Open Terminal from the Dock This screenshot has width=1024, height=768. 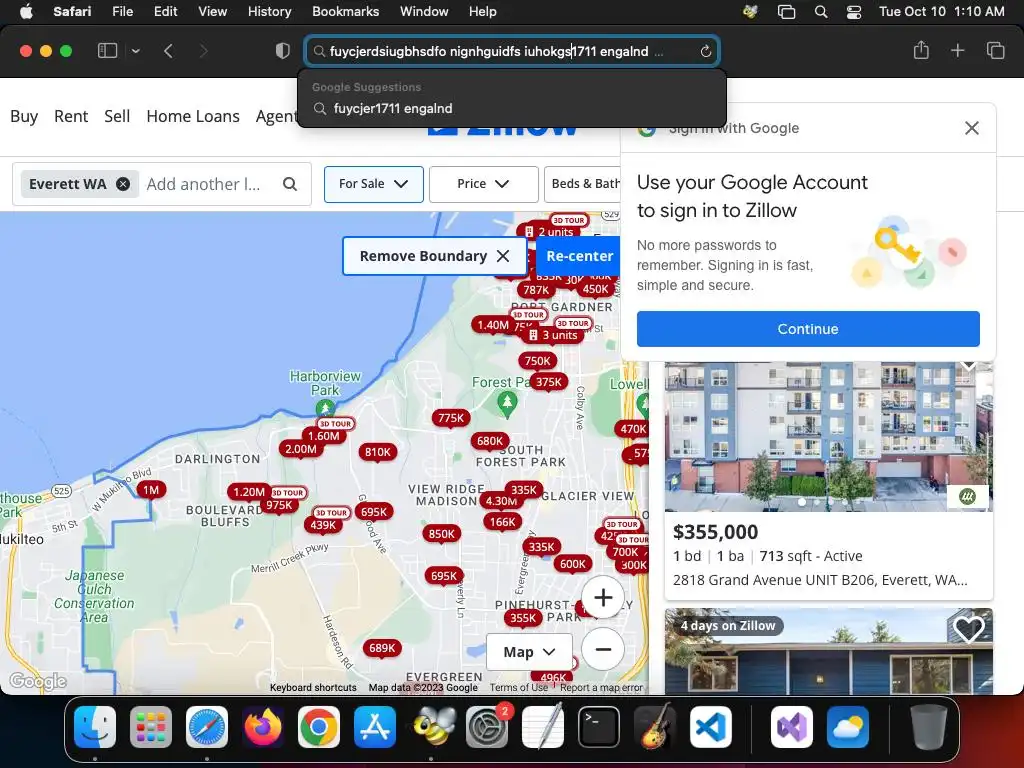pos(599,727)
